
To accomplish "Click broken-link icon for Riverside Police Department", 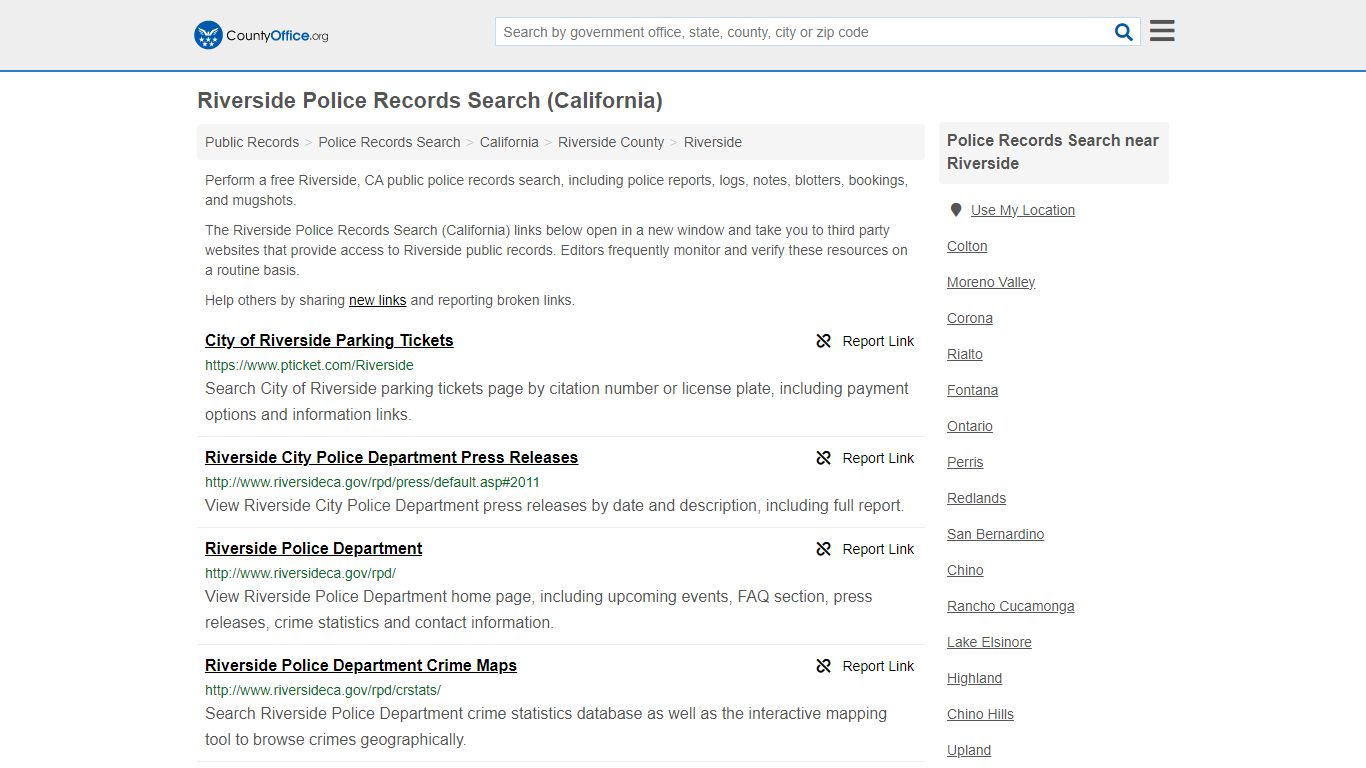I will (x=824, y=549).
